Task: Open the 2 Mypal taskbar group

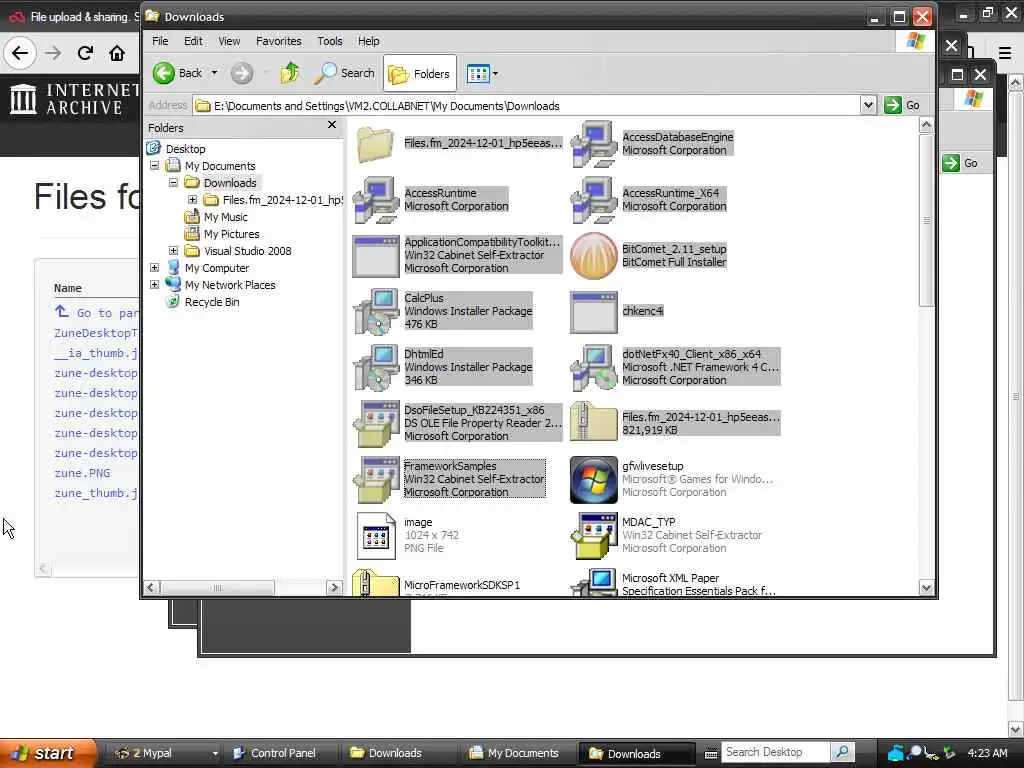Action: click(x=164, y=753)
